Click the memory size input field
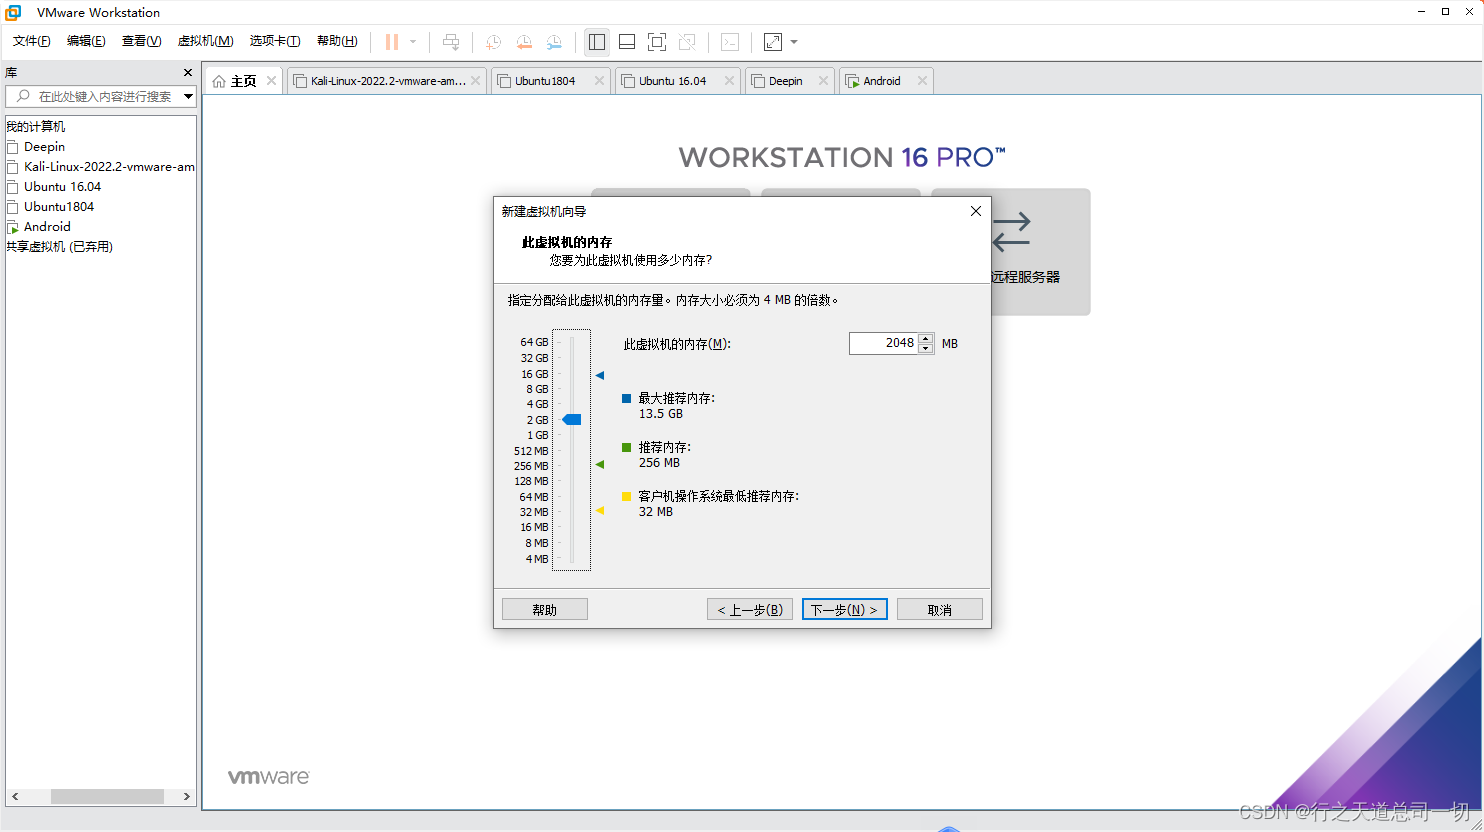 [883, 343]
